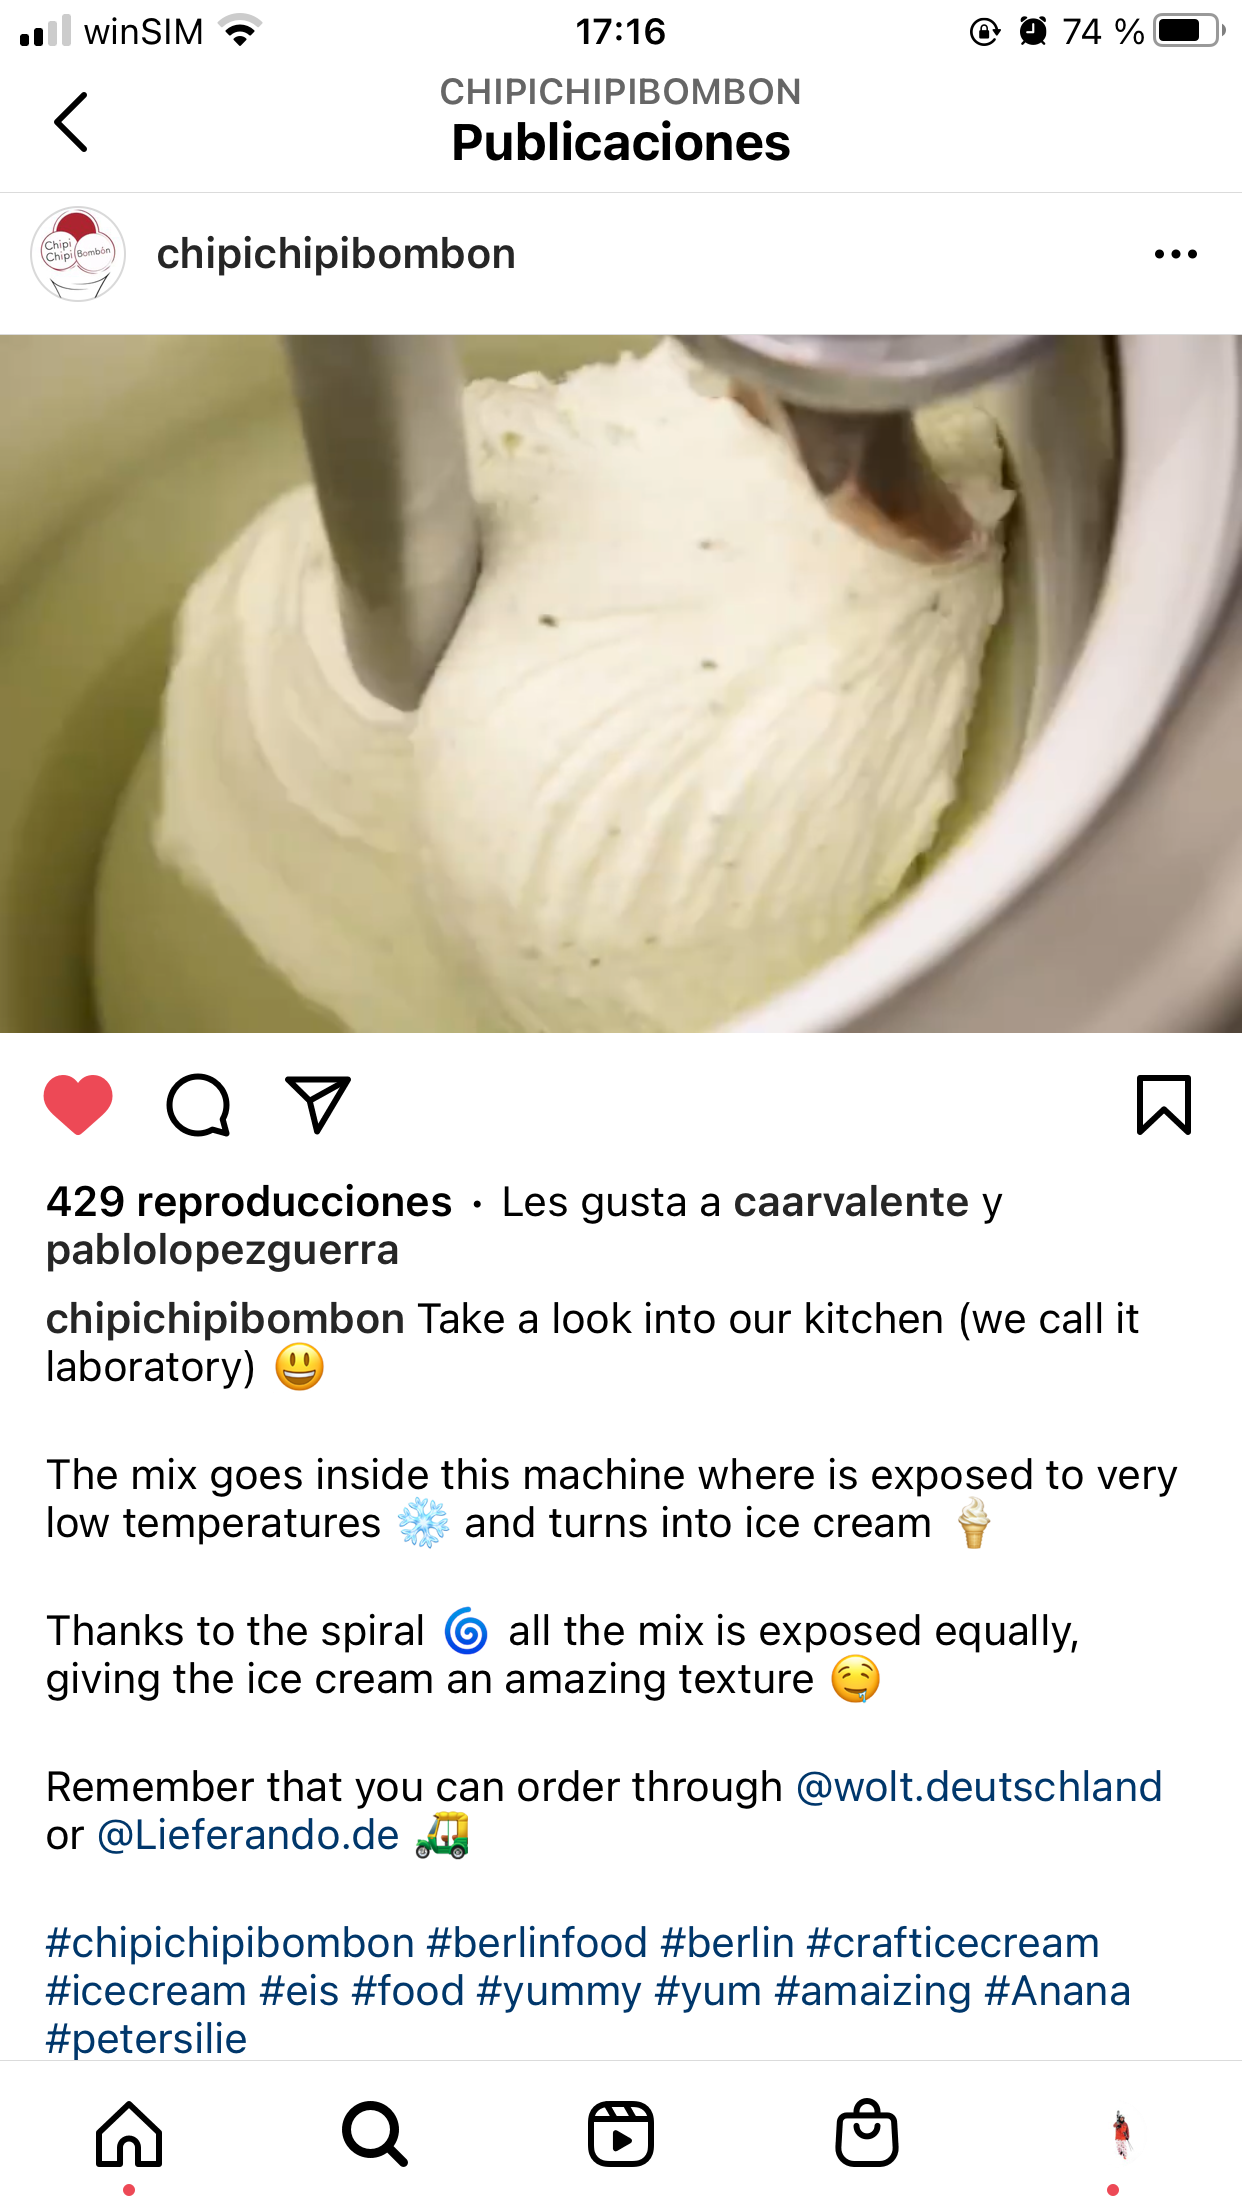Open pablolopezguerra's profile
The height and width of the screenshot is (2208, 1242).
pyautogui.click(x=222, y=1250)
